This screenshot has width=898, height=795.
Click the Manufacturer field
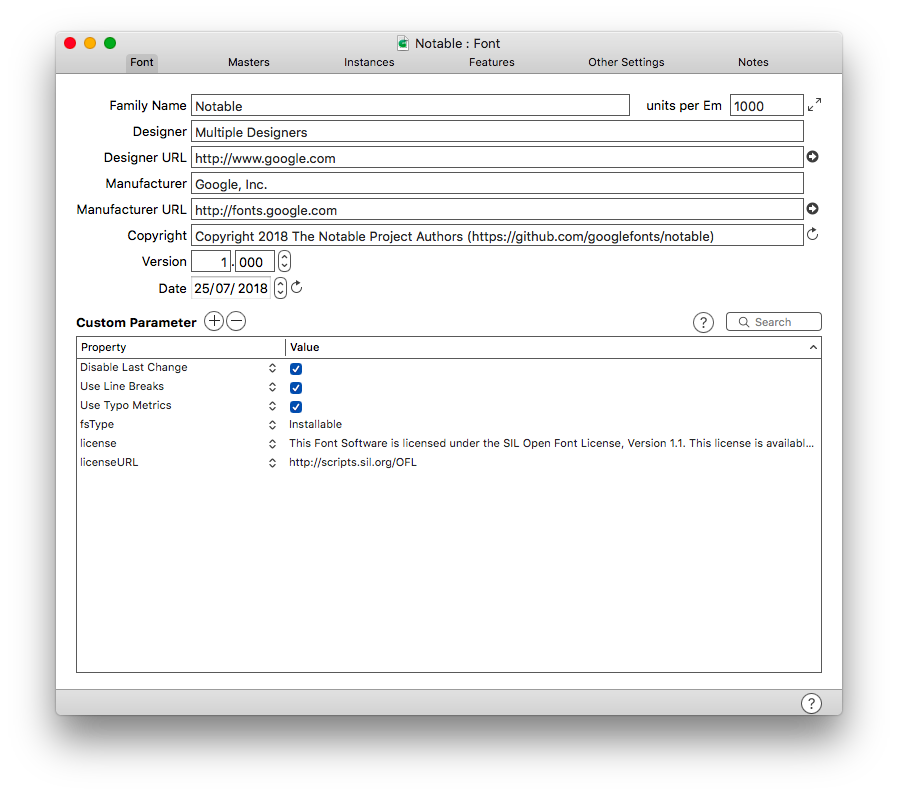(x=497, y=183)
